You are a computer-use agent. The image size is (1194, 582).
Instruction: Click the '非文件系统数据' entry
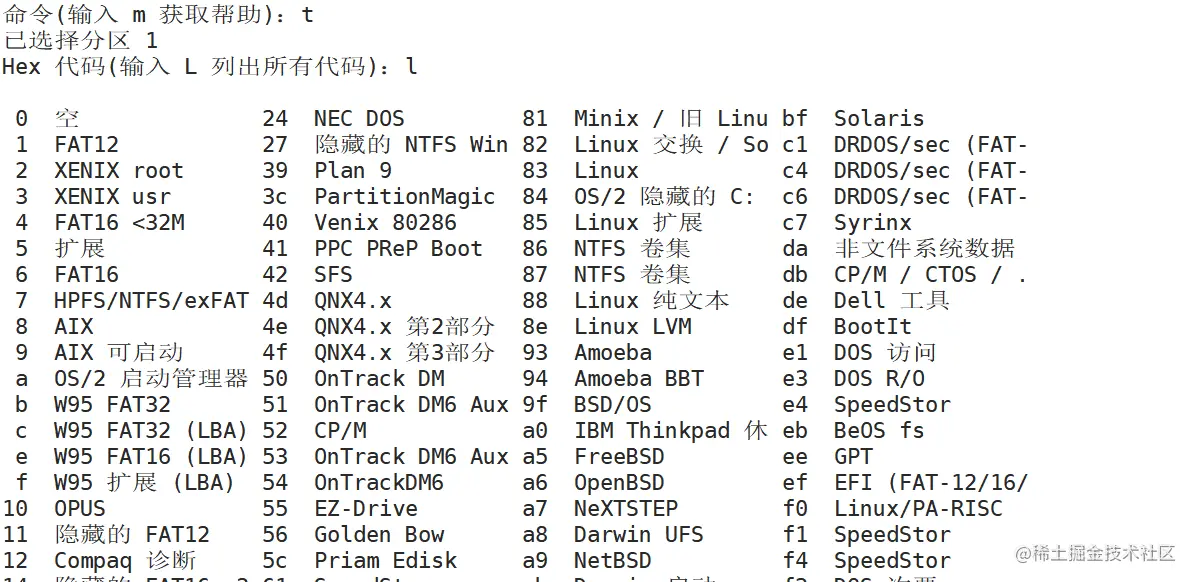tap(924, 248)
